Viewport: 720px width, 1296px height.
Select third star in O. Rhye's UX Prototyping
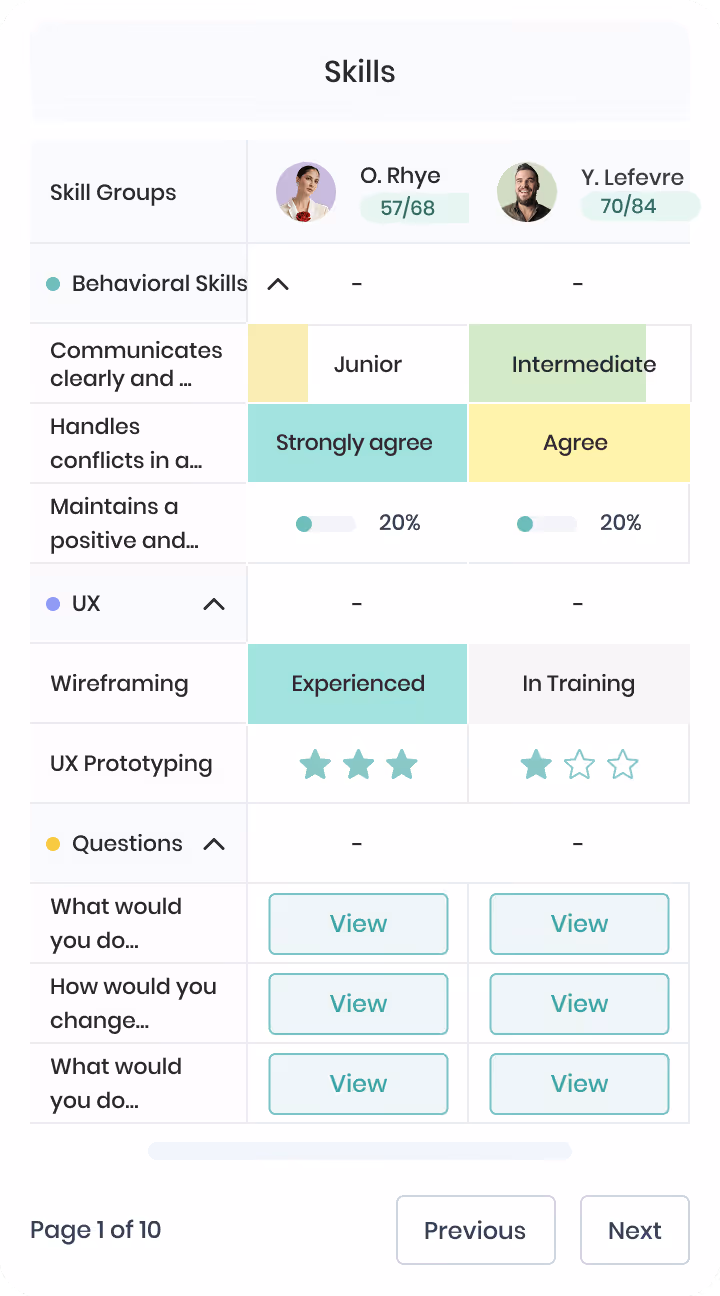(x=402, y=765)
